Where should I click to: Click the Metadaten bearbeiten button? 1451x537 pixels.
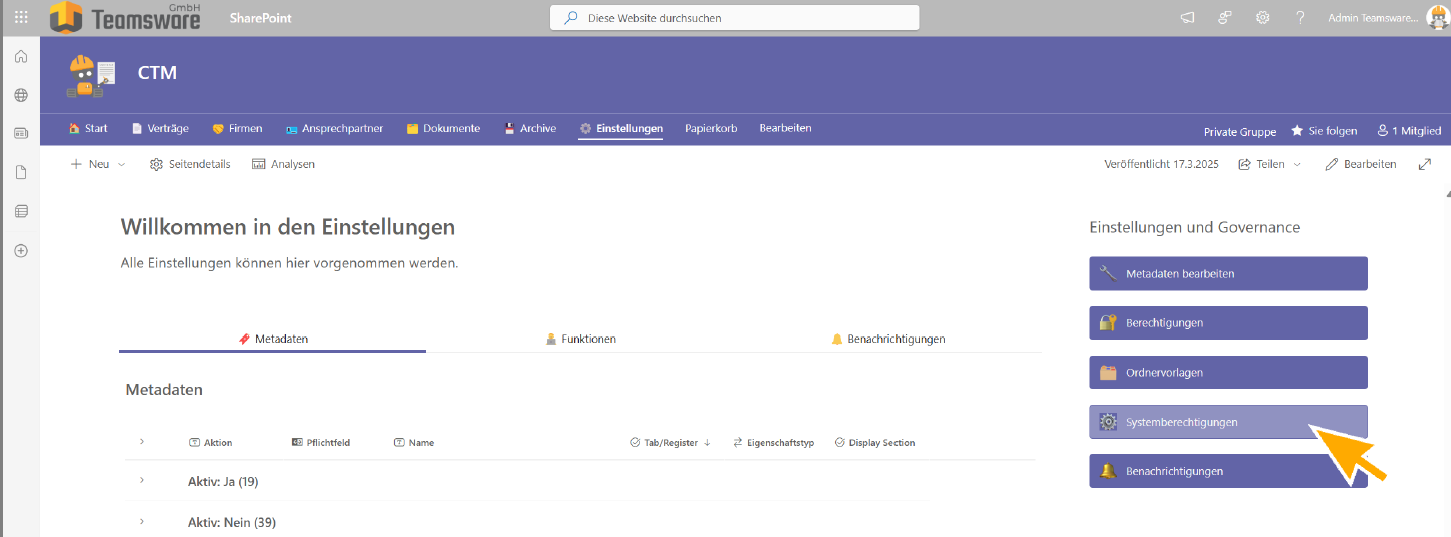[x=1227, y=273]
